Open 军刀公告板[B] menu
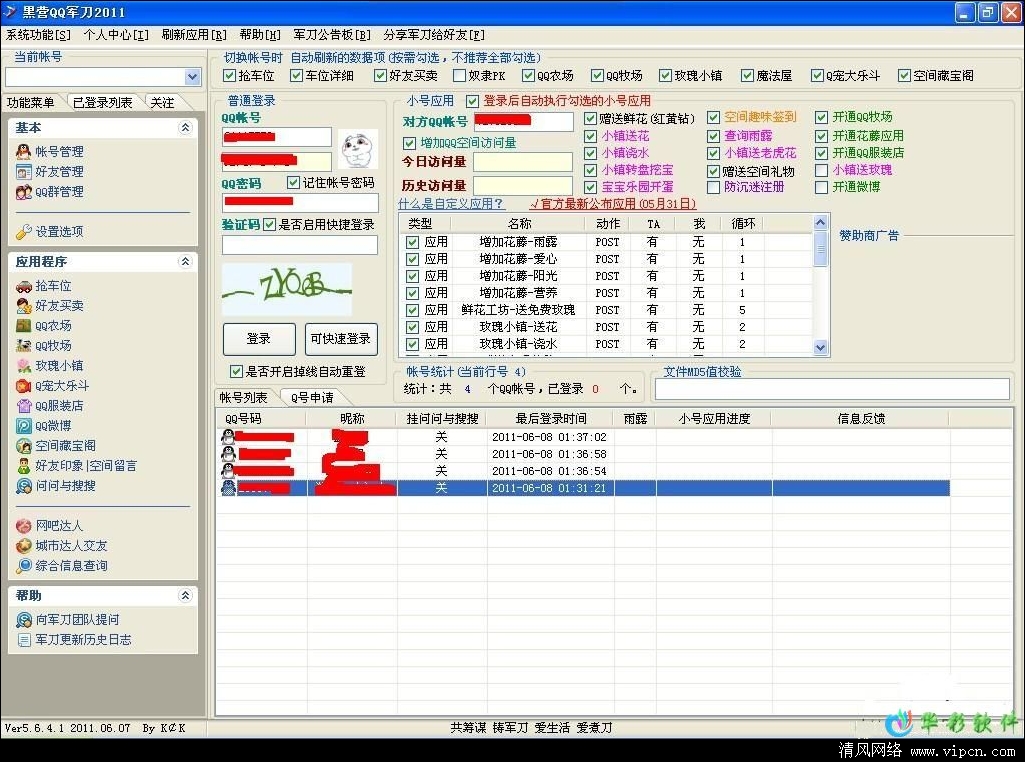 pos(331,35)
